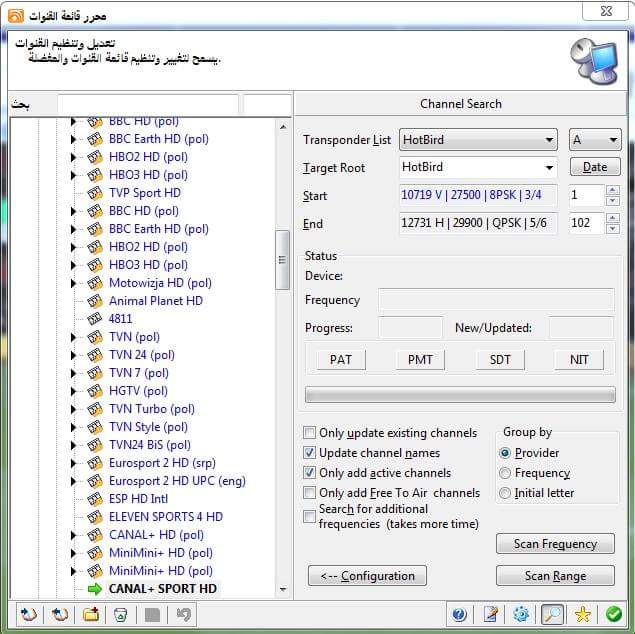Open the A dropdown next to Transponder List
The image size is (635, 634).
595,140
